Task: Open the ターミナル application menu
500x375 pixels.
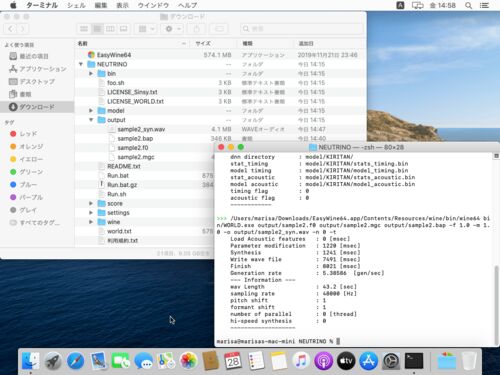Action: click(x=42, y=5)
